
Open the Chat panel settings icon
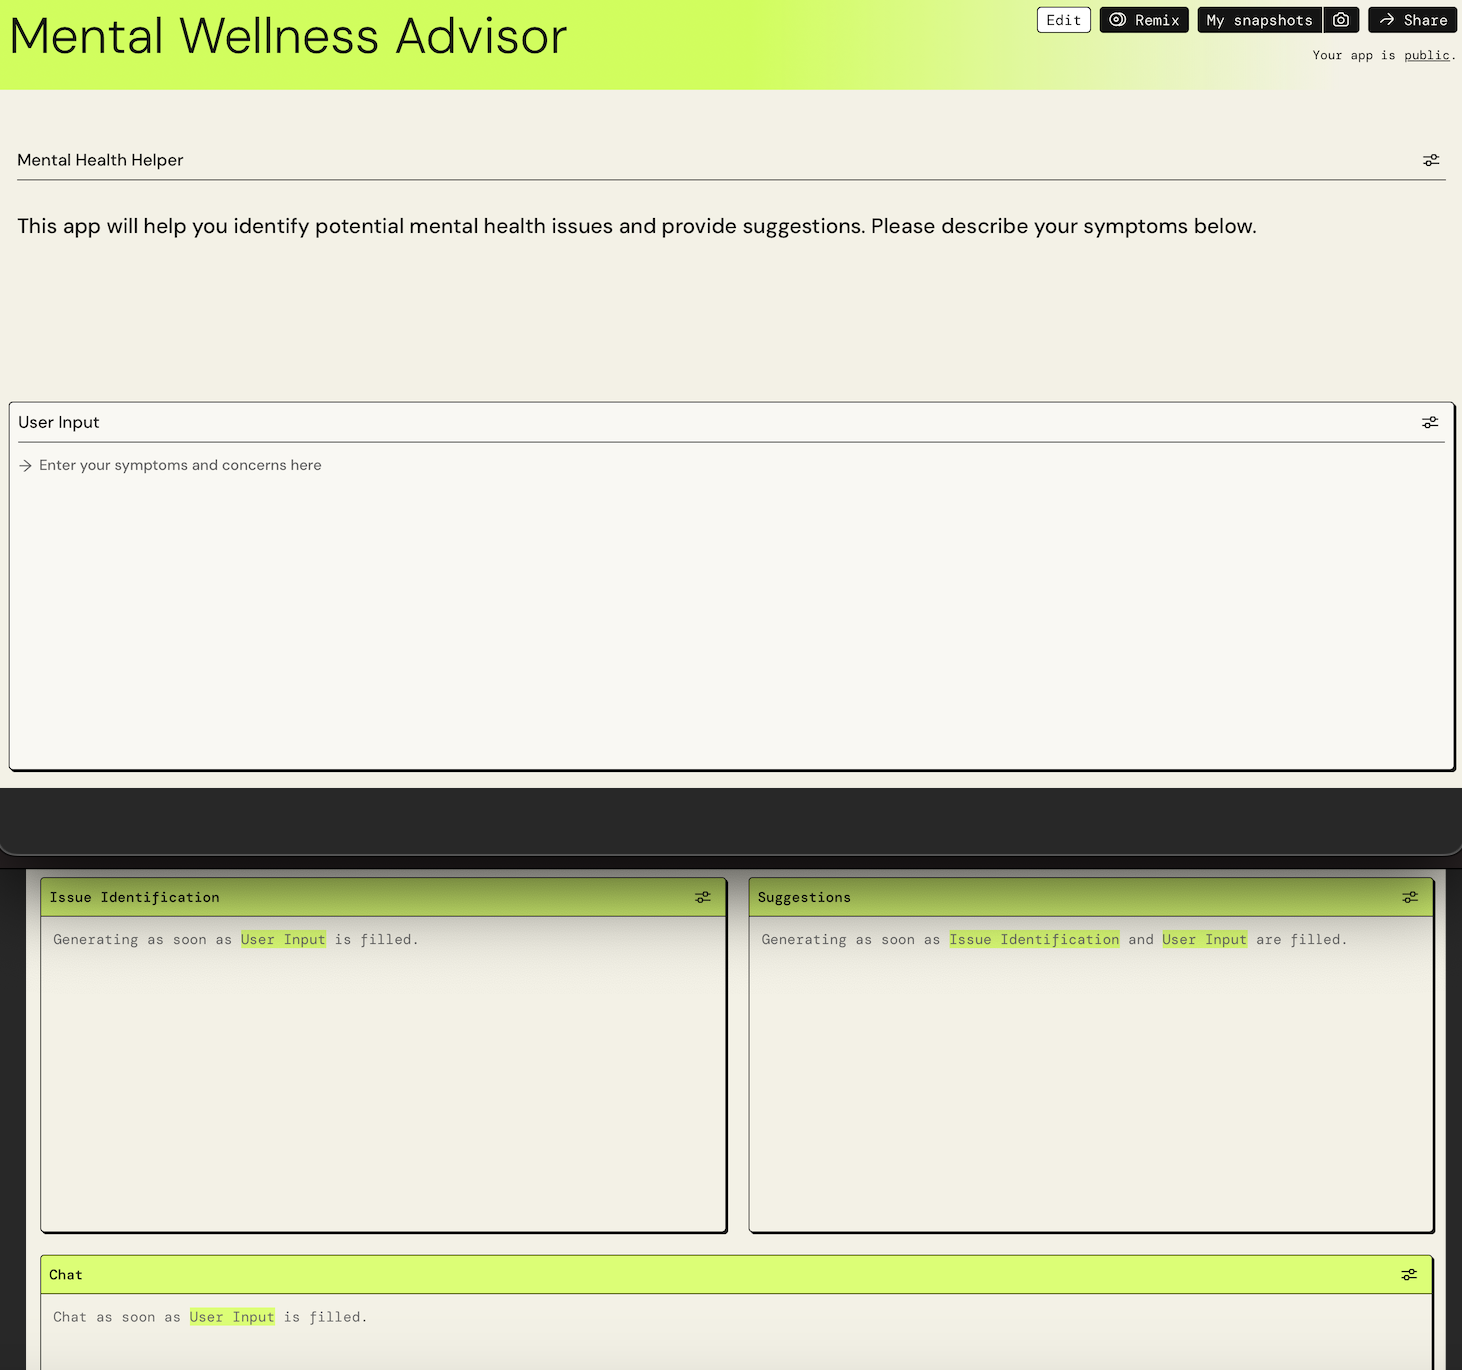pos(1410,1274)
